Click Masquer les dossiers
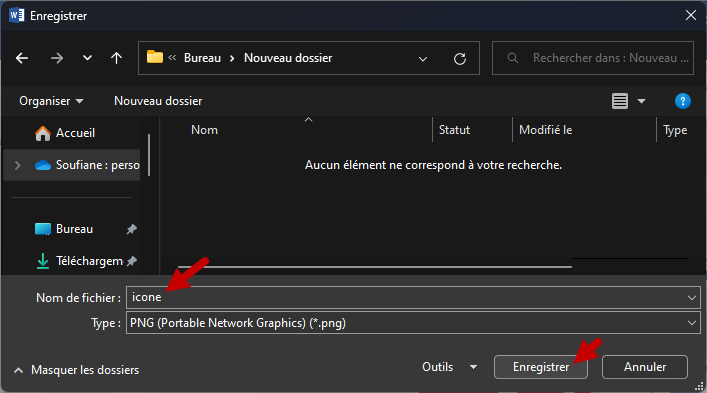 [x=76, y=370]
